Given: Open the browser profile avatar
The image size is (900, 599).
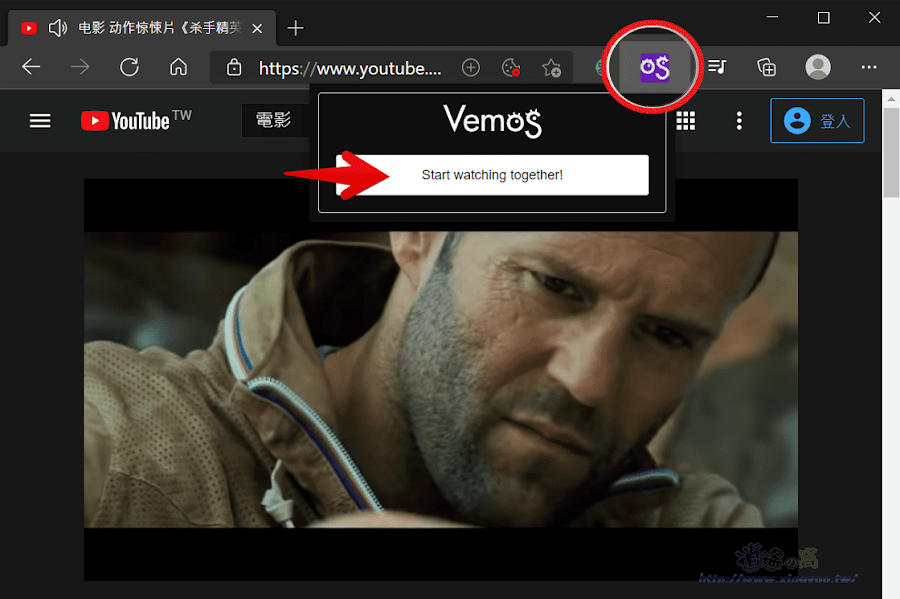Looking at the screenshot, I should click(x=817, y=67).
